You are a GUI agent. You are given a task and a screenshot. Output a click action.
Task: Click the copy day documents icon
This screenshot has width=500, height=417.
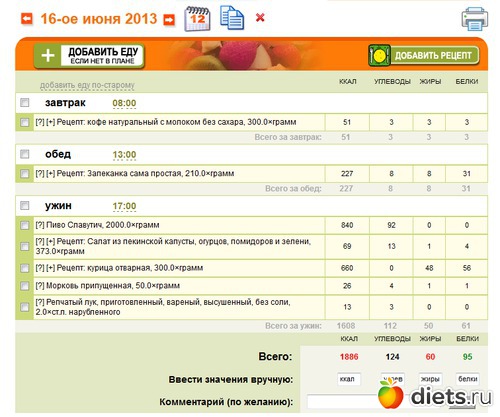[x=232, y=18]
